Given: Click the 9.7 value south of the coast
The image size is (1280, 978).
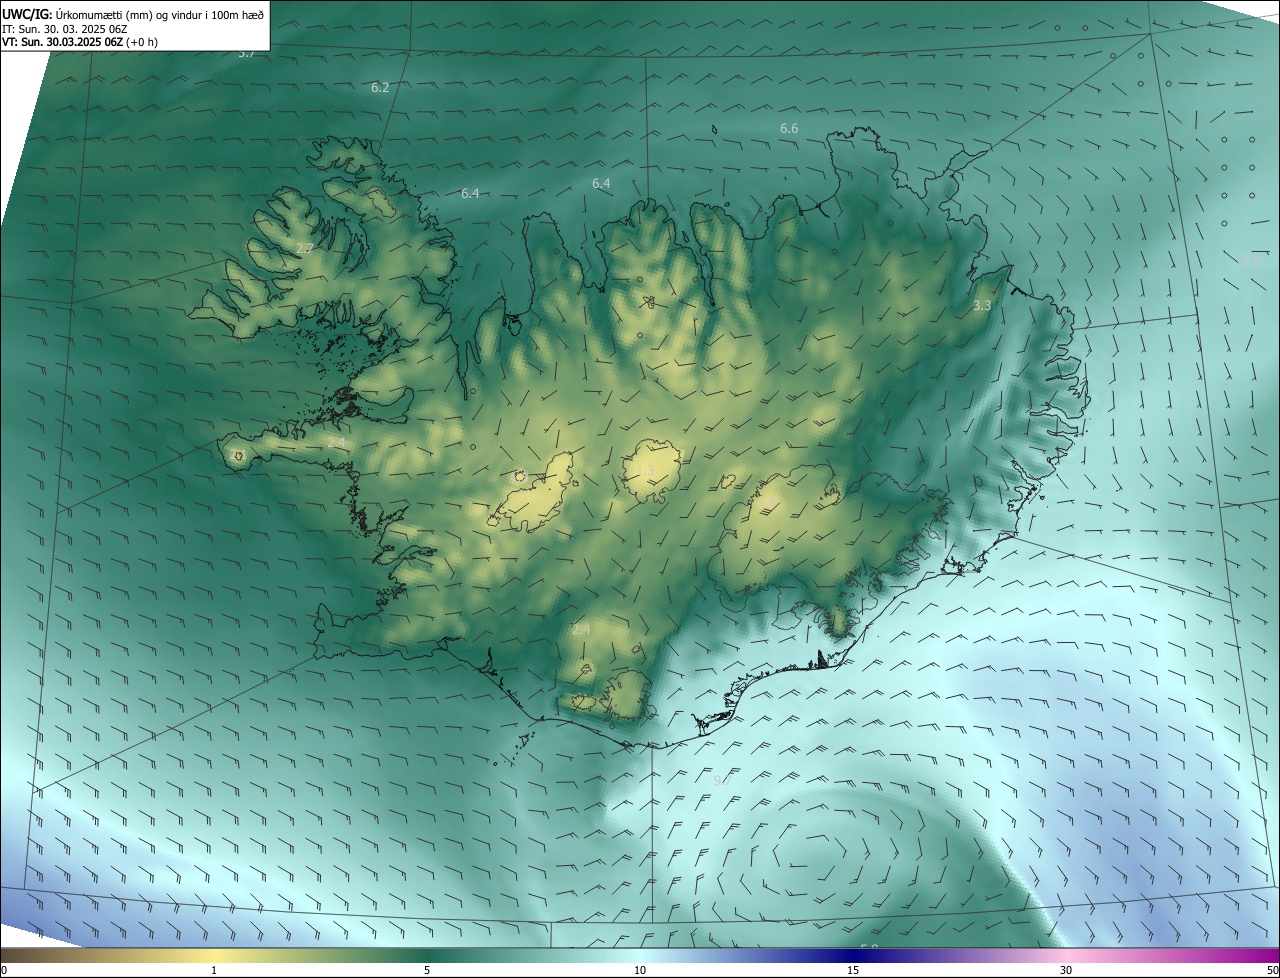Looking at the screenshot, I should [x=723, y=780].
